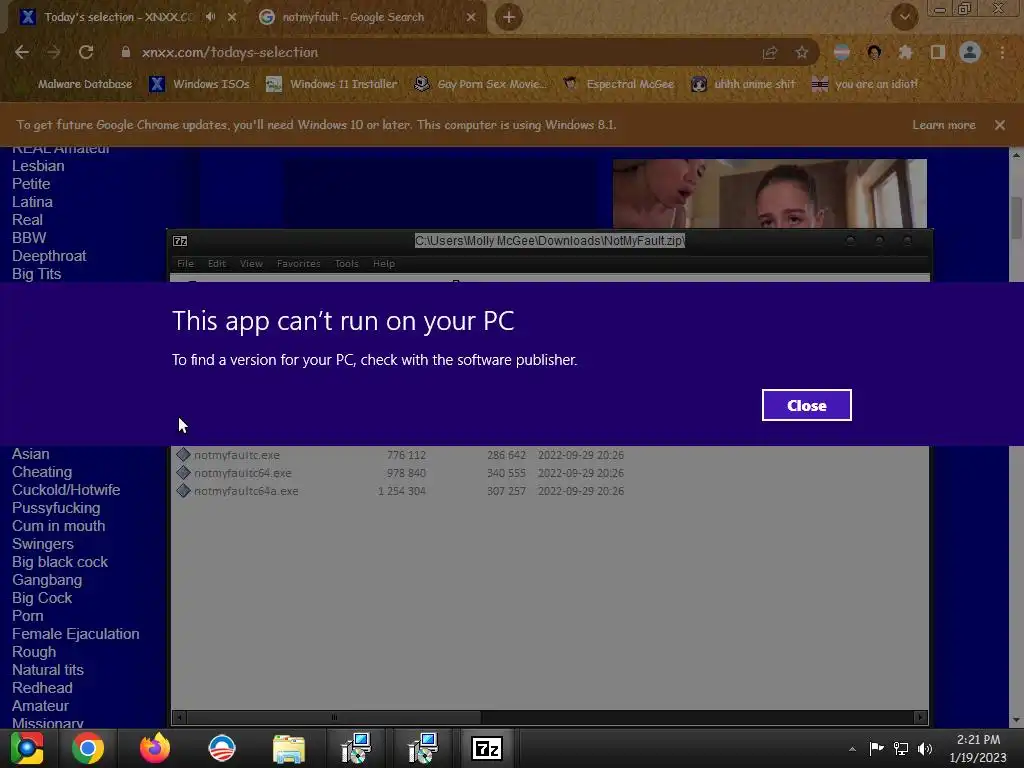Click the padlock site info icon
The width and height of the screenshot is (1024, 768).
tap(125, 52)
